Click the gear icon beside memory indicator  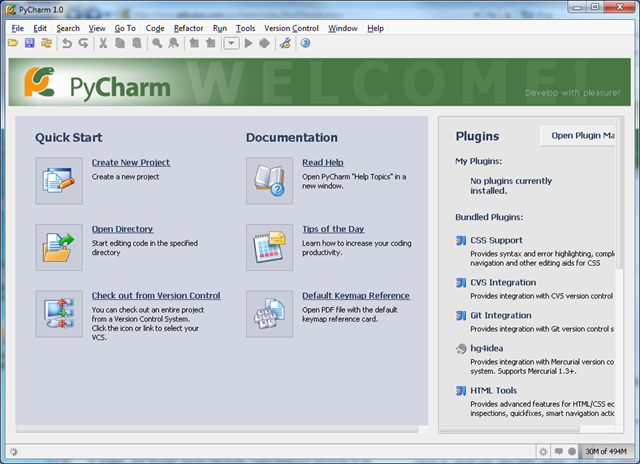coord(543,451)
